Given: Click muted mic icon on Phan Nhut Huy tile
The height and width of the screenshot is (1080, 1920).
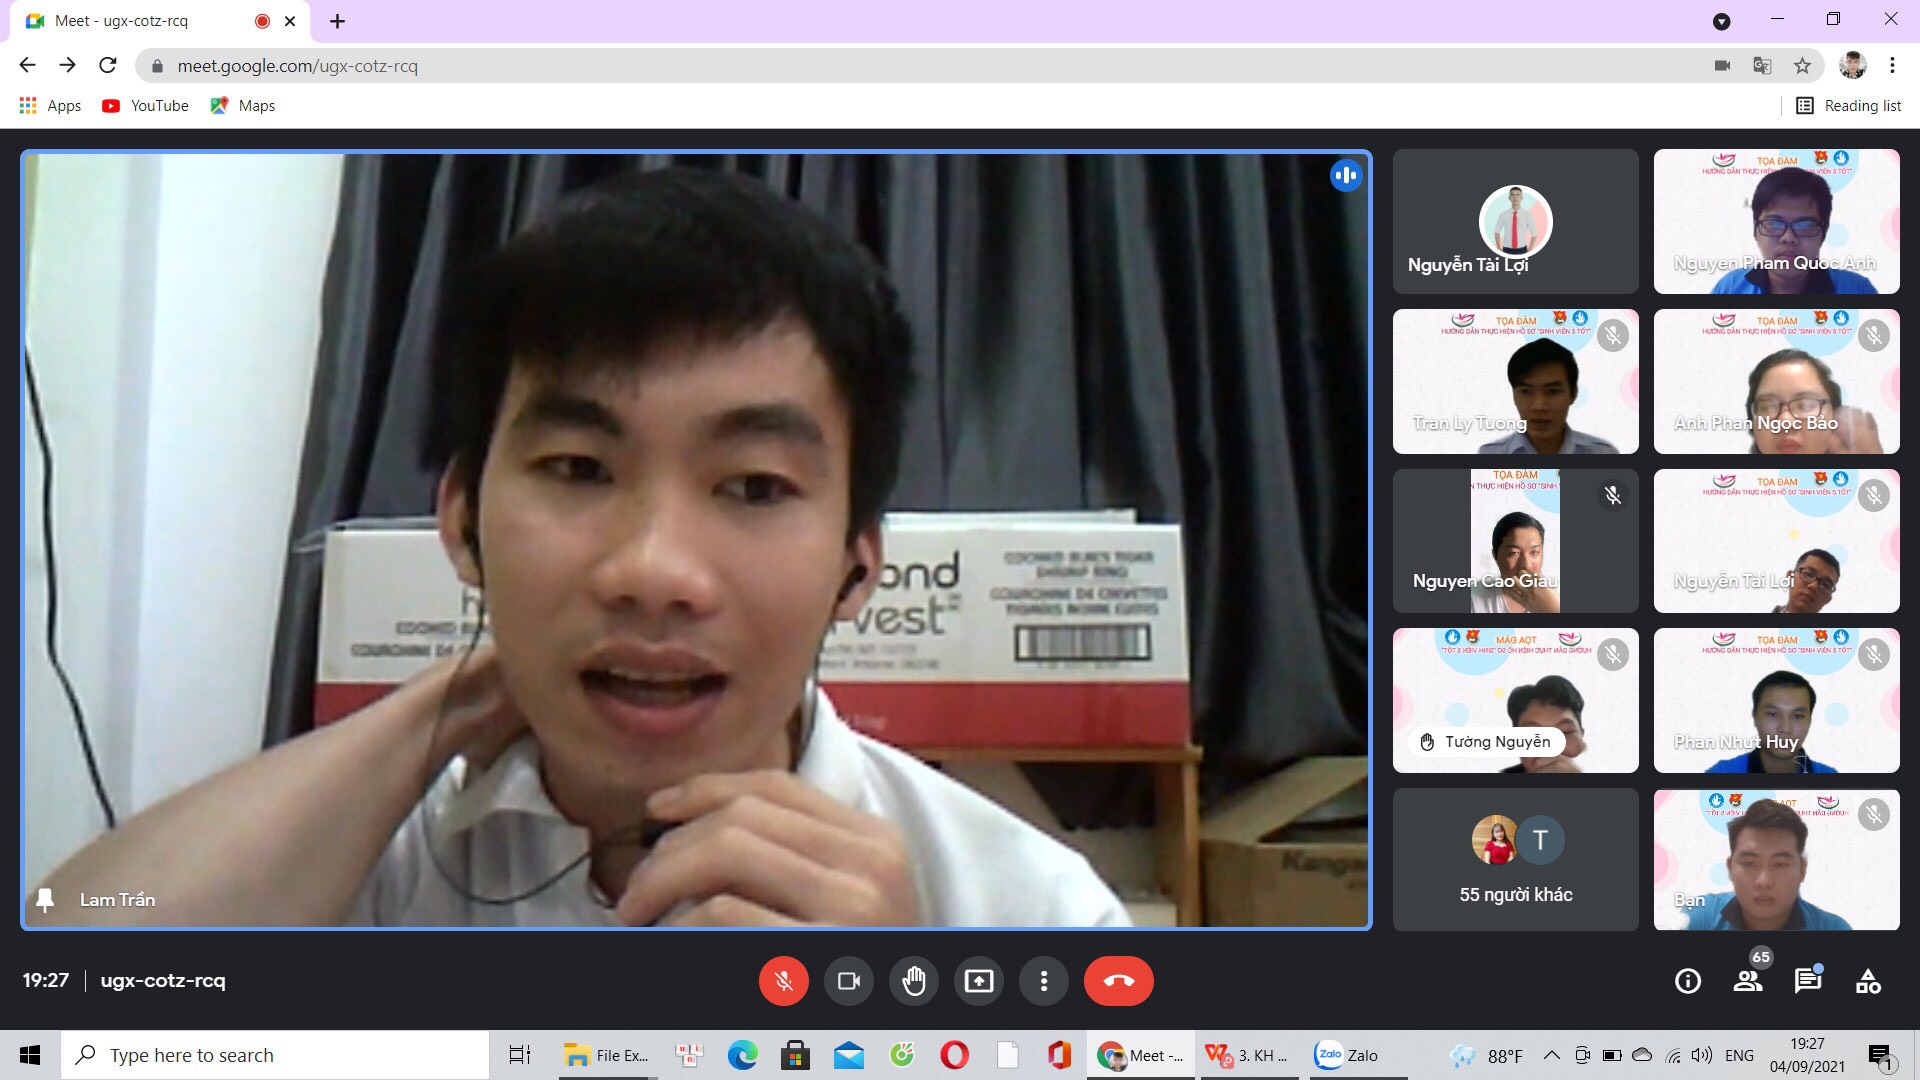Looking at the screenshot, I should point(1873,655).
